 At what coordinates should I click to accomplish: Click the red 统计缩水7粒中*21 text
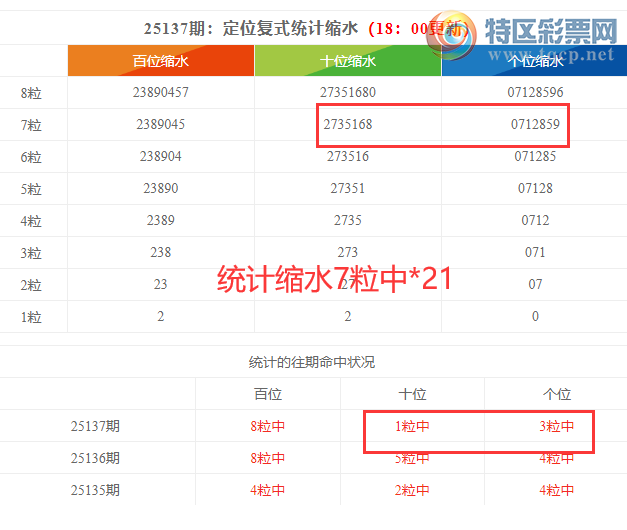click(x=335, y=279)
